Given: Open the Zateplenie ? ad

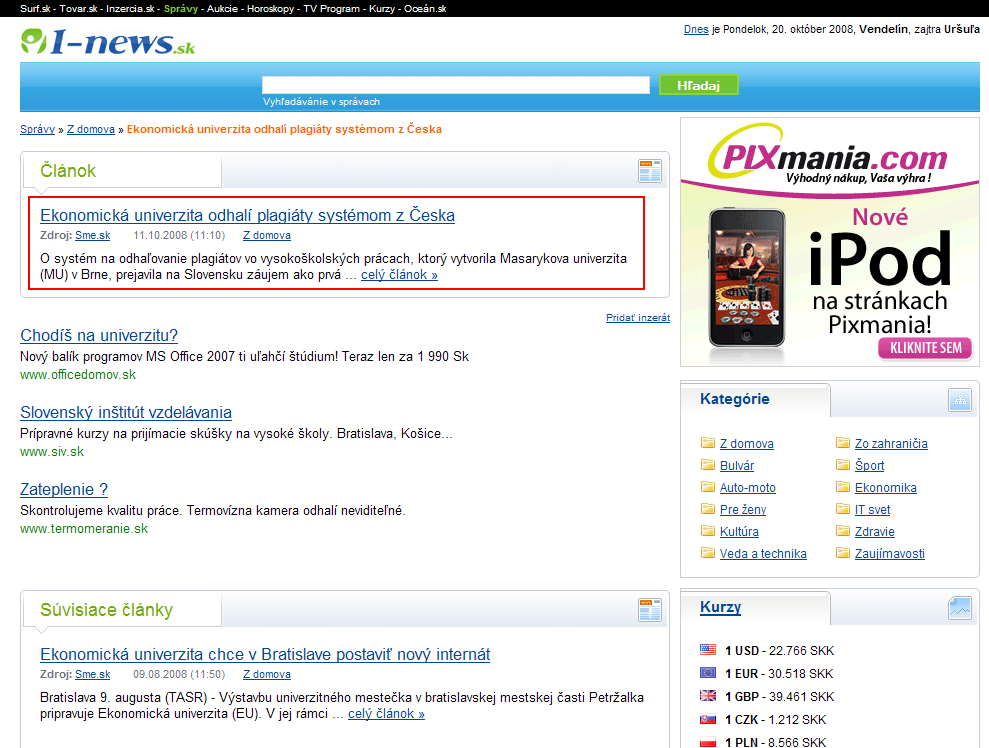Looking at the screenshot, I should pos(64,489).
